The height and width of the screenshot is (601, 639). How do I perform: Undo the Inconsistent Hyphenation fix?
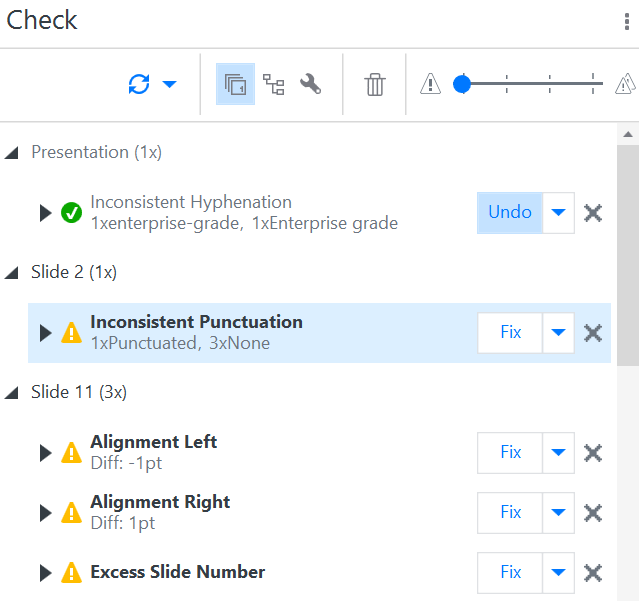click(x=510, y=213)
